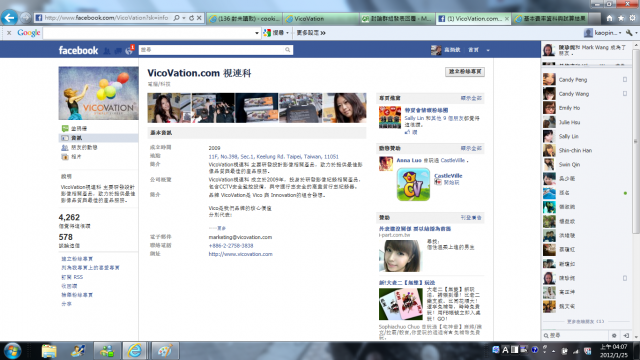The image size is (640, 360).
Task: Click the taskbar clock 04:07
Action: coord(613,351)
